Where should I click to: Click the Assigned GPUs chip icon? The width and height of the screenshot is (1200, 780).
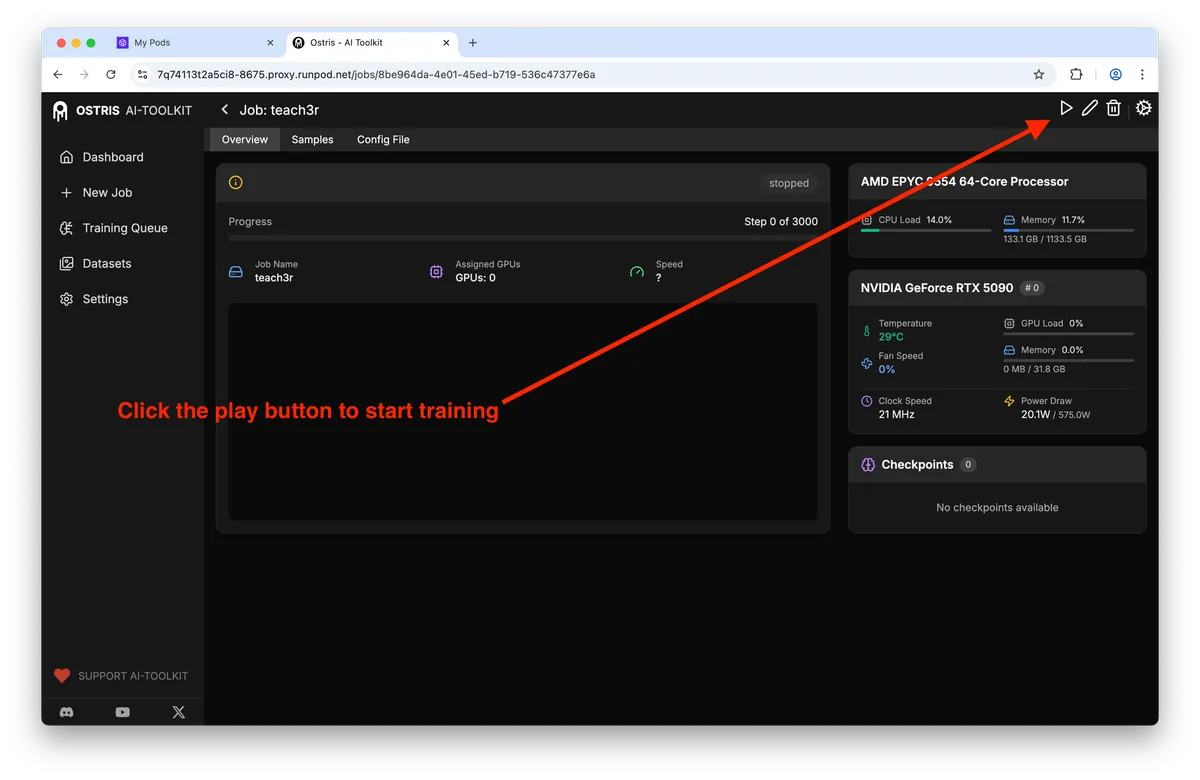click(436, 272)
